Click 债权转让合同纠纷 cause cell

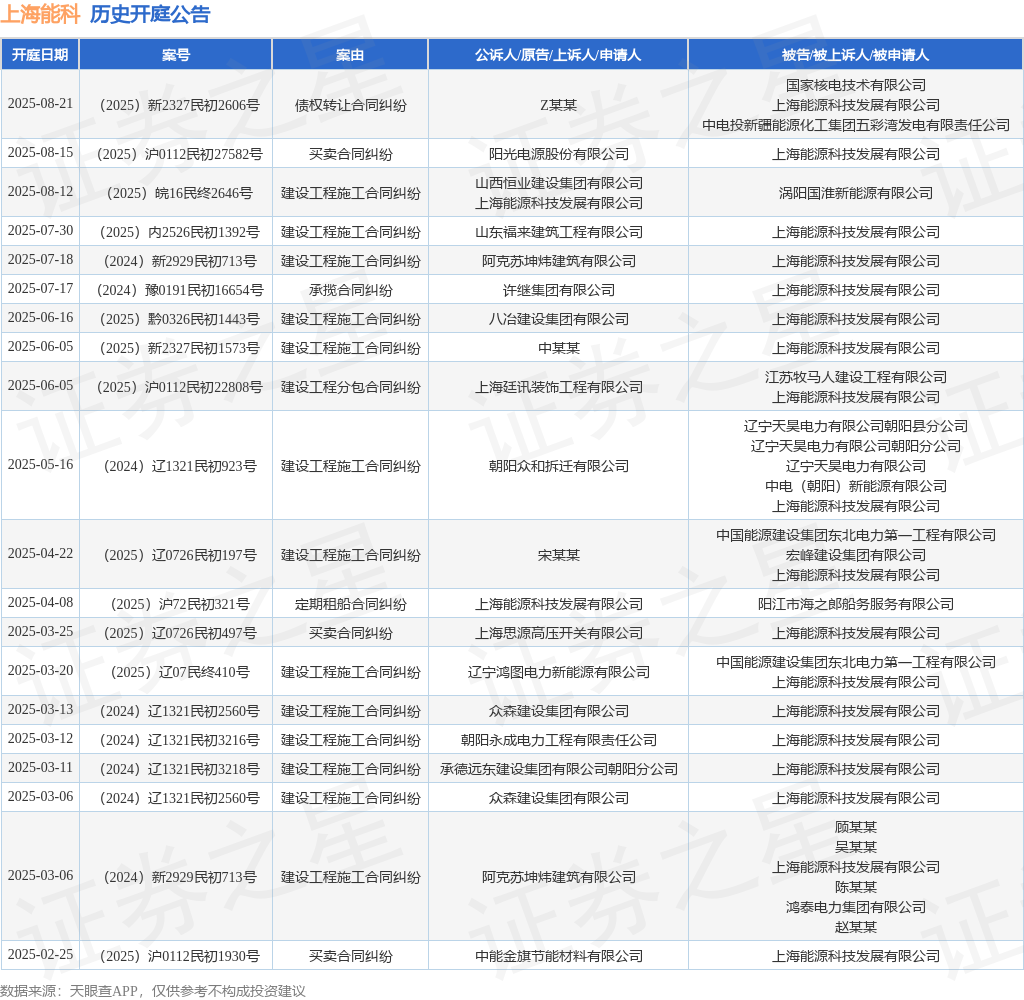click(x=351, y=105)
